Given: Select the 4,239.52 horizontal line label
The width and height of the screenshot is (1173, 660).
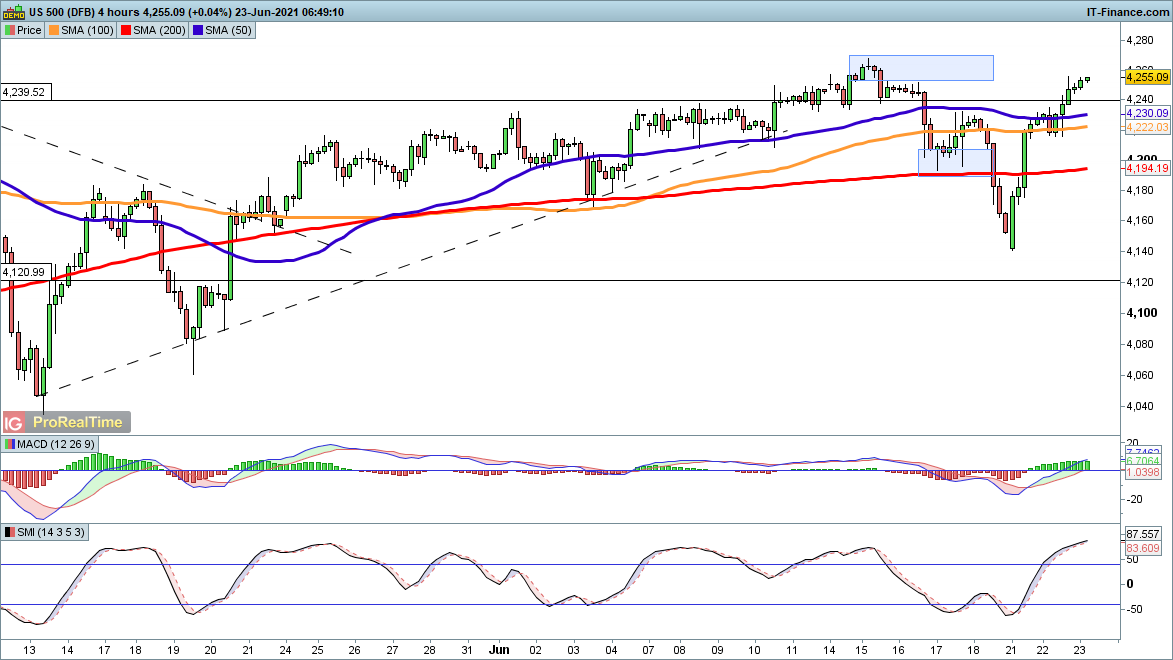Looking at the screenshot, I should [x=24, y=92].
